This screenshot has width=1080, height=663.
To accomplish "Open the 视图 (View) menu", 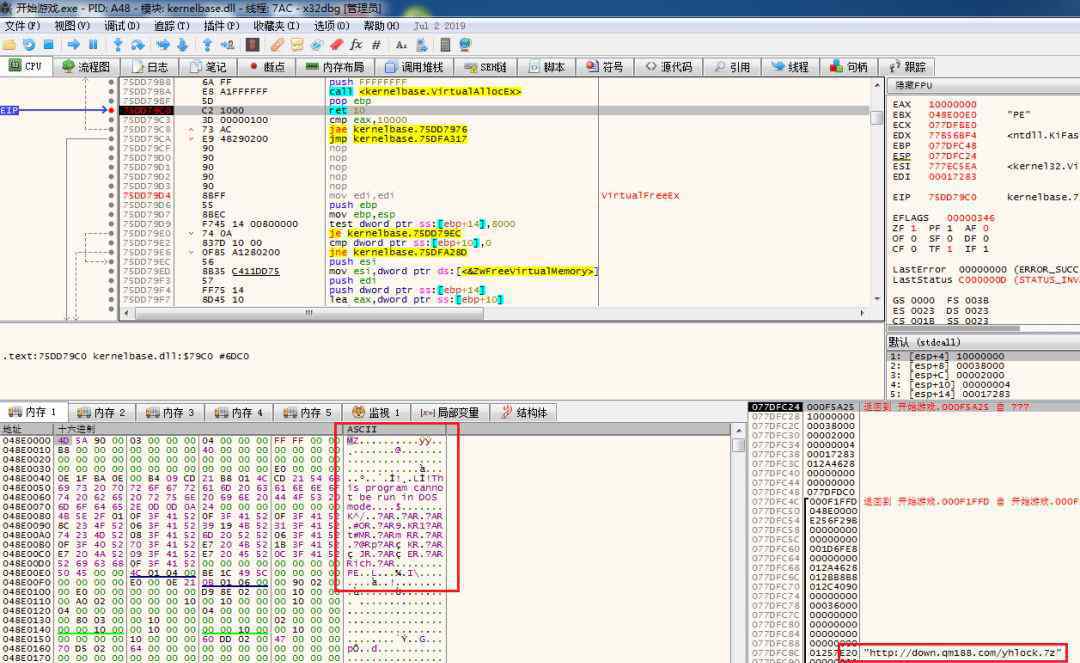I will [72, 25].
